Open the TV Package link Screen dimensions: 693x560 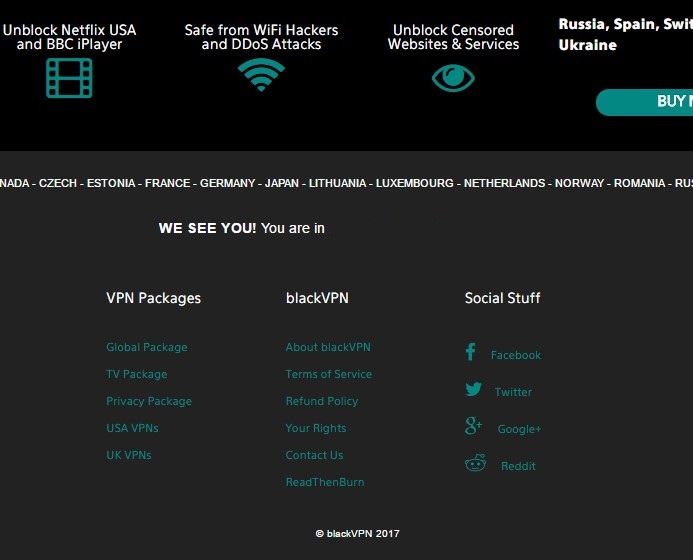coord(137,374)
